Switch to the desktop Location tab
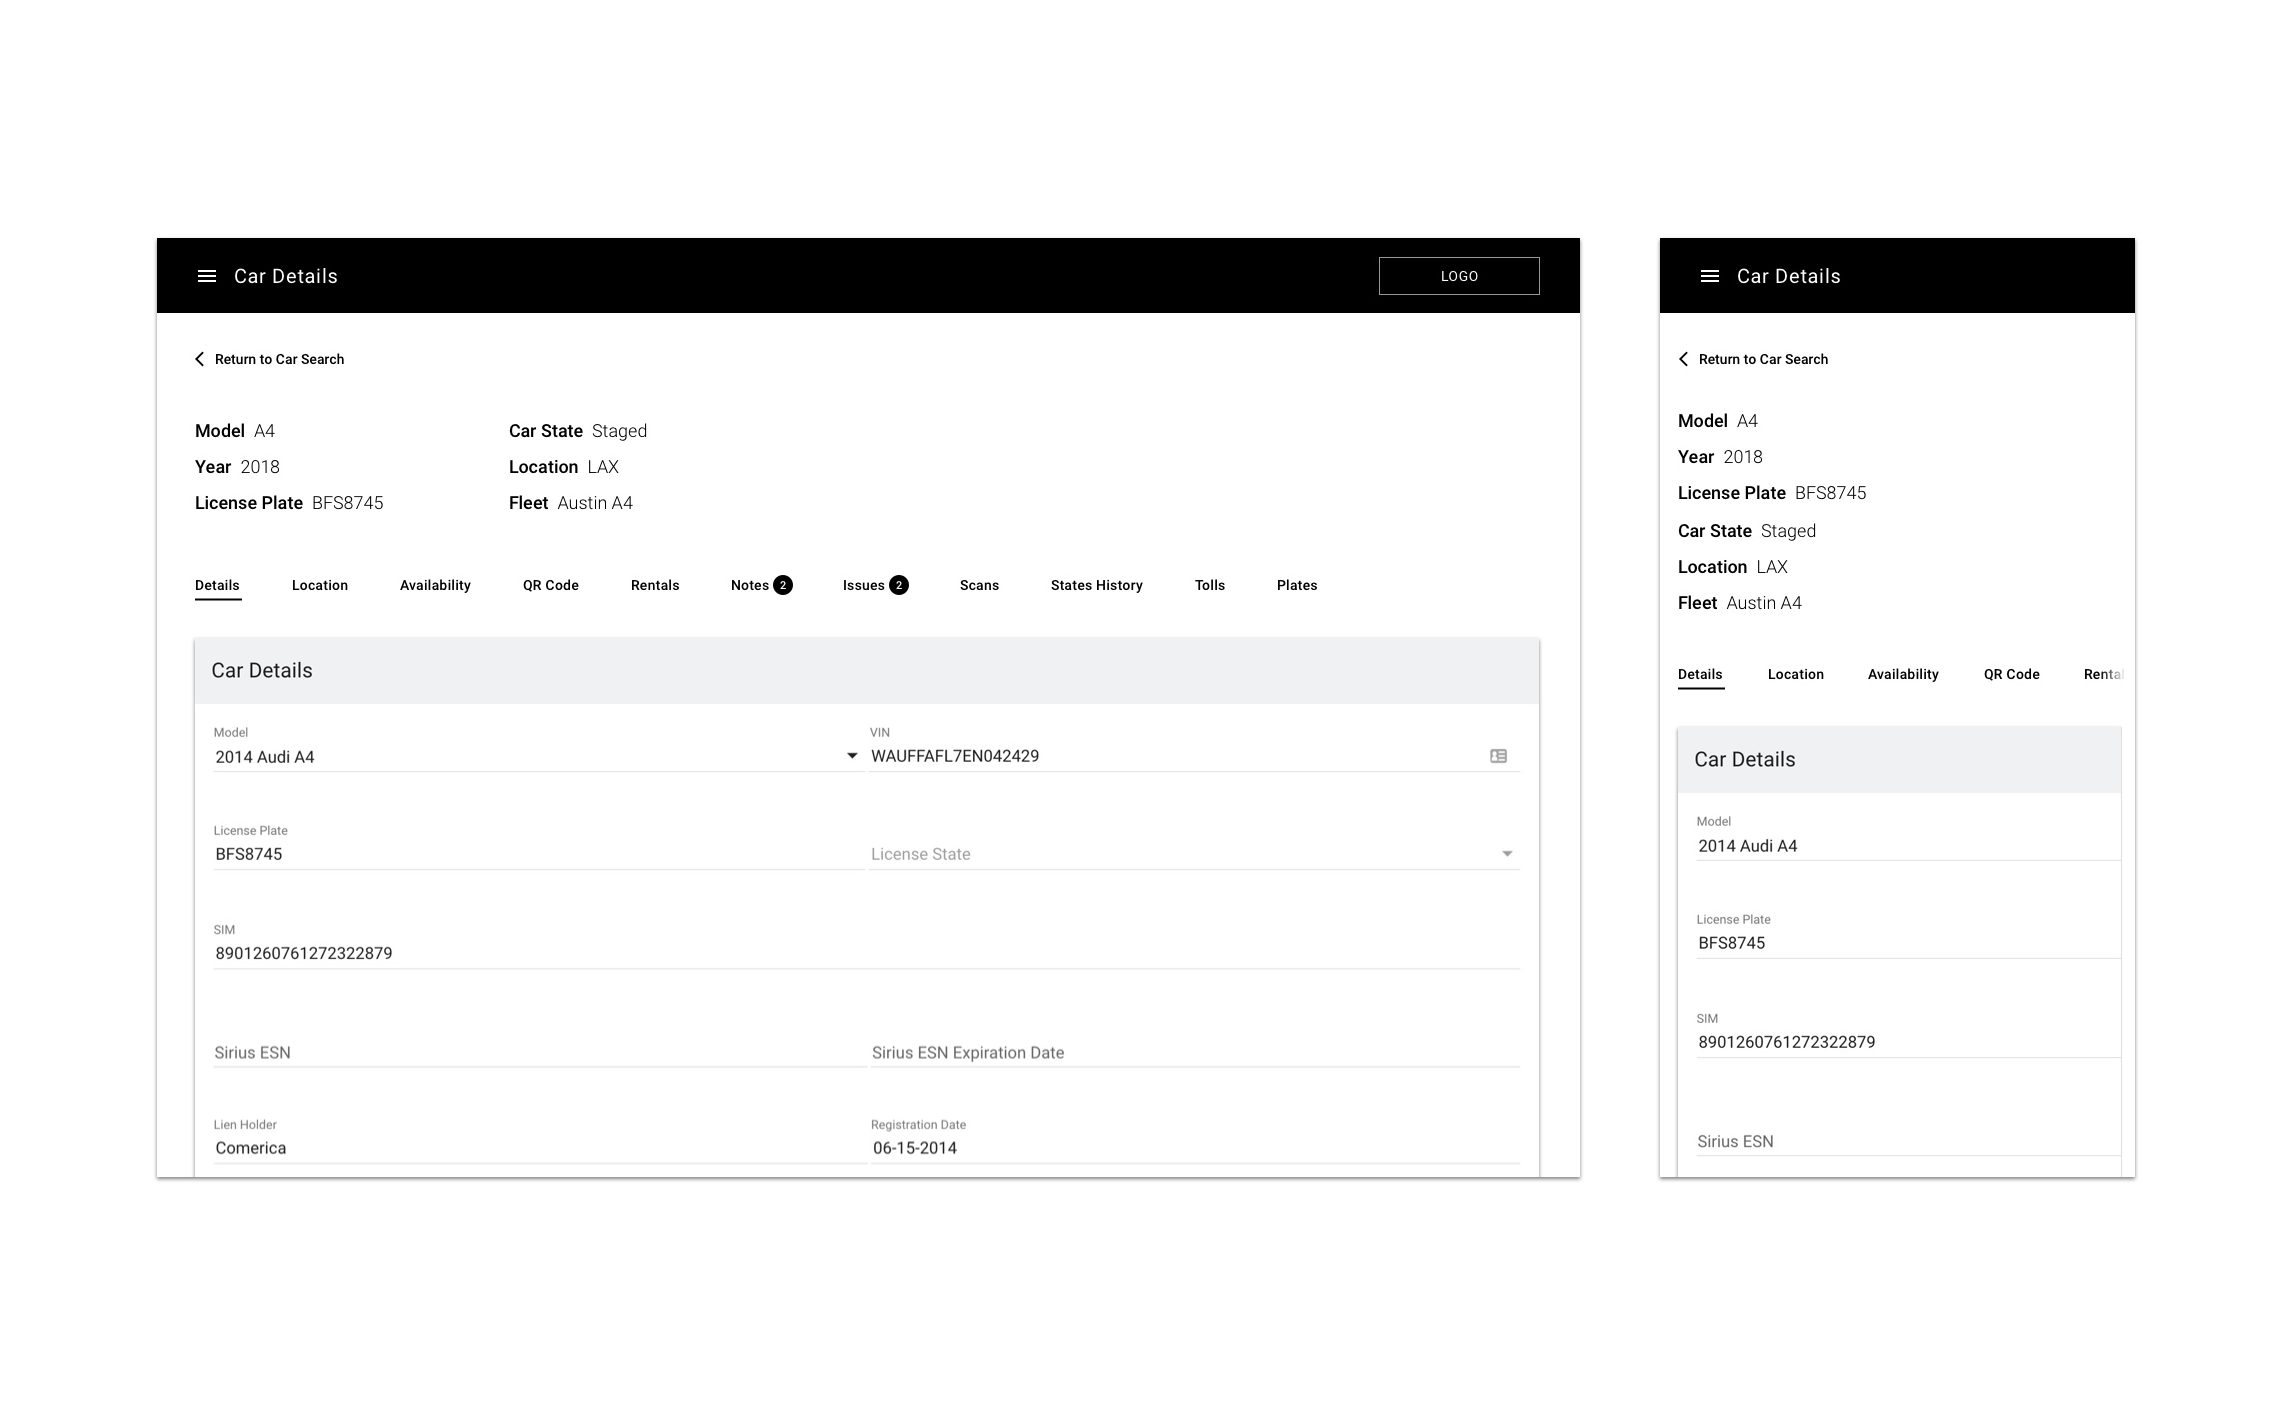The image size is (2291, 1415). [320, 585]
